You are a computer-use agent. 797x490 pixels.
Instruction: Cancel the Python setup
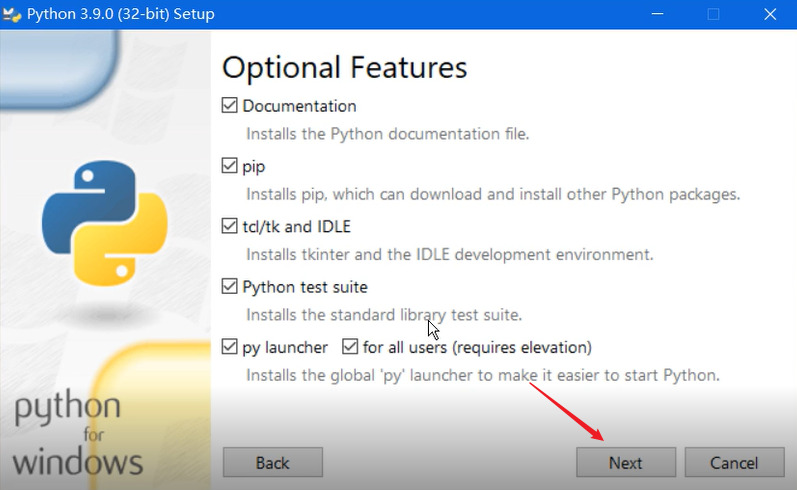pyautogui.click(x=735, y=463)
